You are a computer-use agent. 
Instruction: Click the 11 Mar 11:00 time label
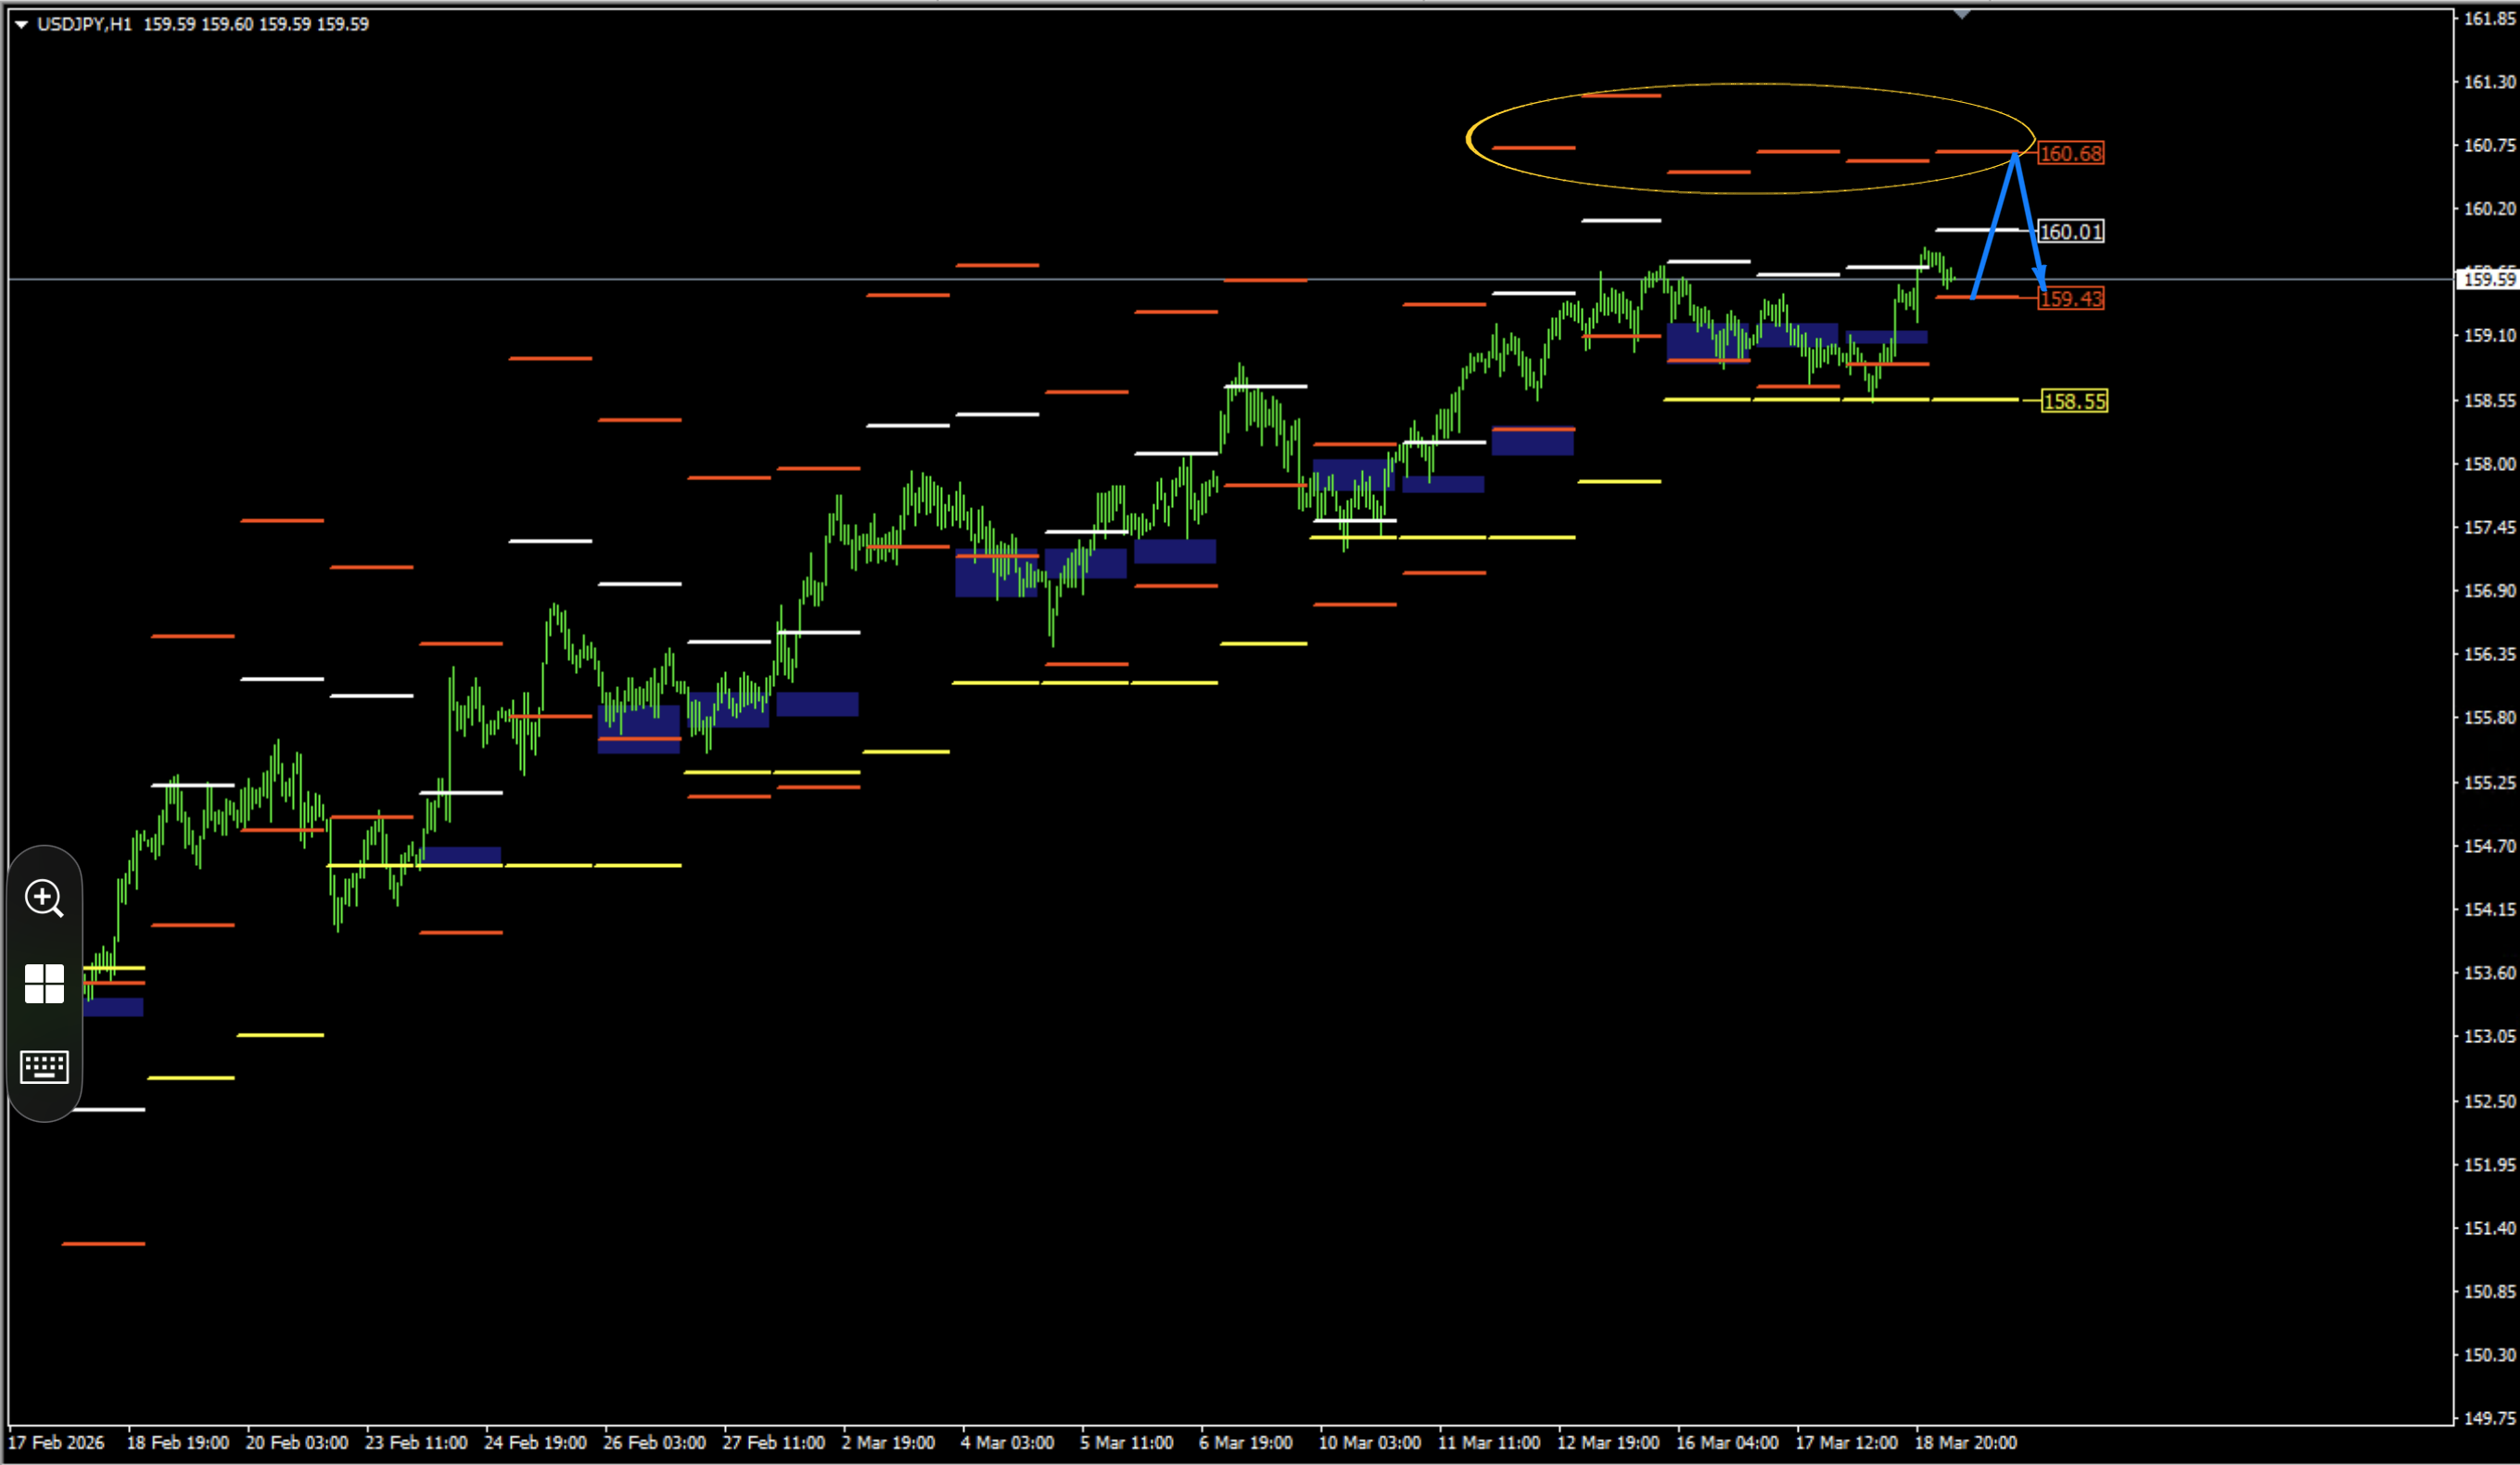1489,1443
